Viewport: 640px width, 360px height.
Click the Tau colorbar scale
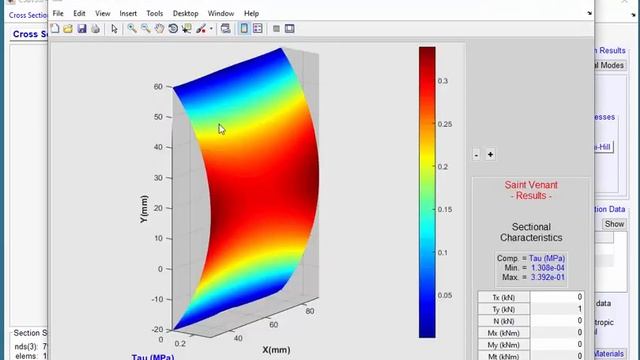click(427, 192)
